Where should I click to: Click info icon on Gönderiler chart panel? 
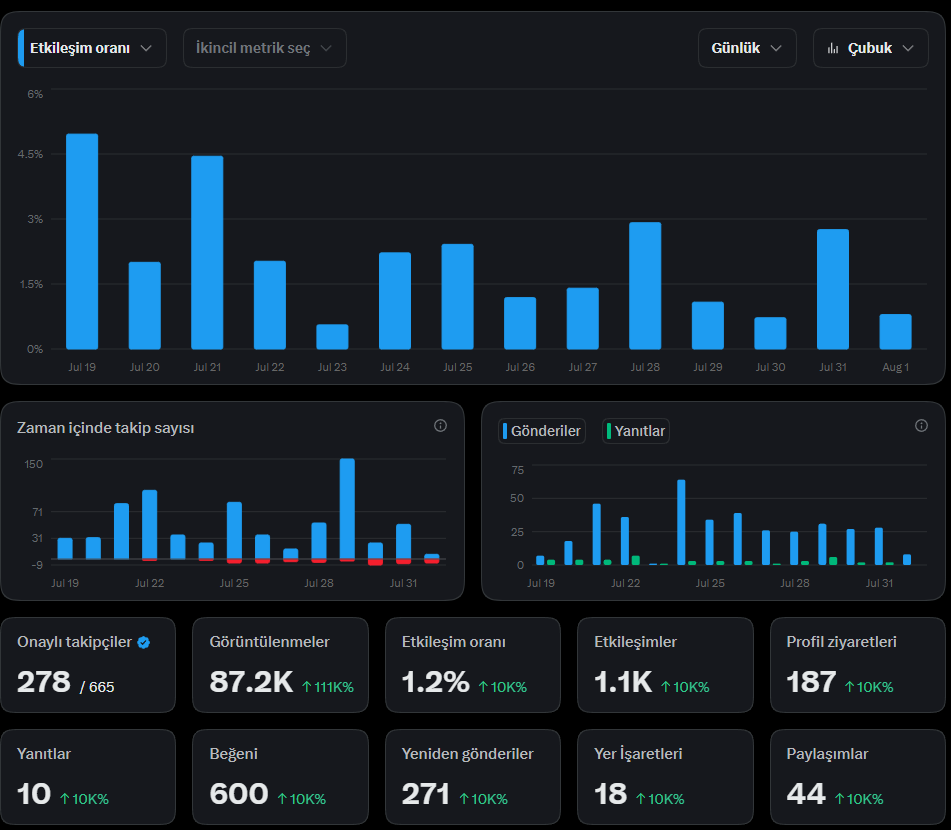coord(921,426)
